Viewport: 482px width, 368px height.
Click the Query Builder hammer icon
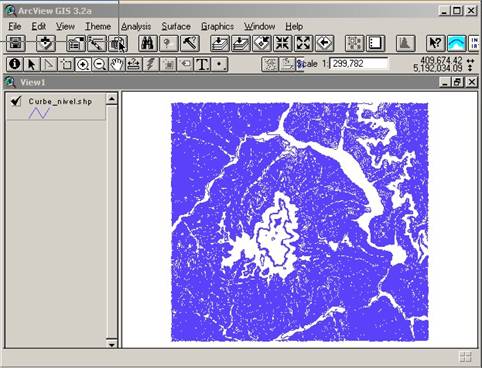click(190, 43)
